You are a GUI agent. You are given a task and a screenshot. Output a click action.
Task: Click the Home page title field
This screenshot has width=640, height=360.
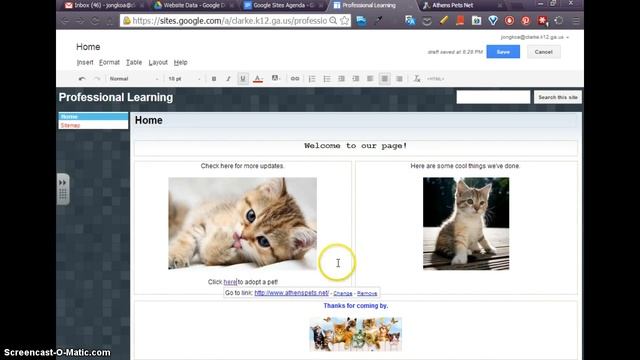(x=356, y=120)
